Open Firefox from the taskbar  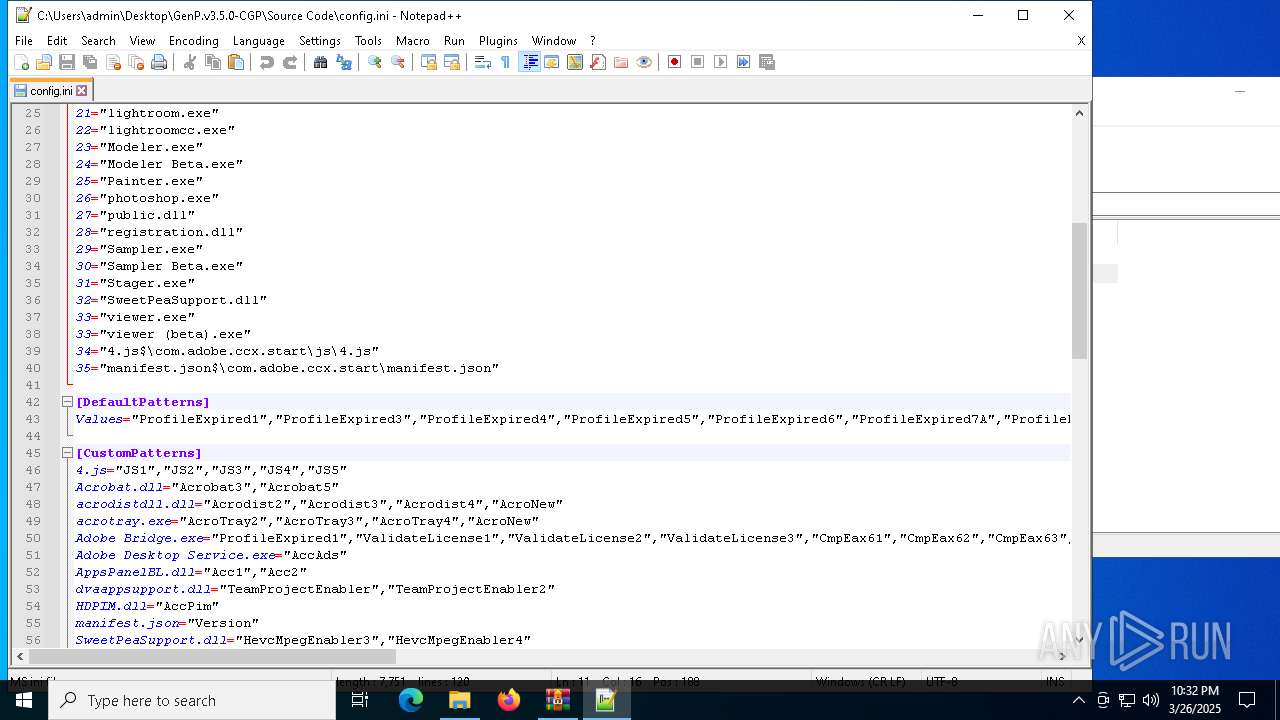point(508,700)
